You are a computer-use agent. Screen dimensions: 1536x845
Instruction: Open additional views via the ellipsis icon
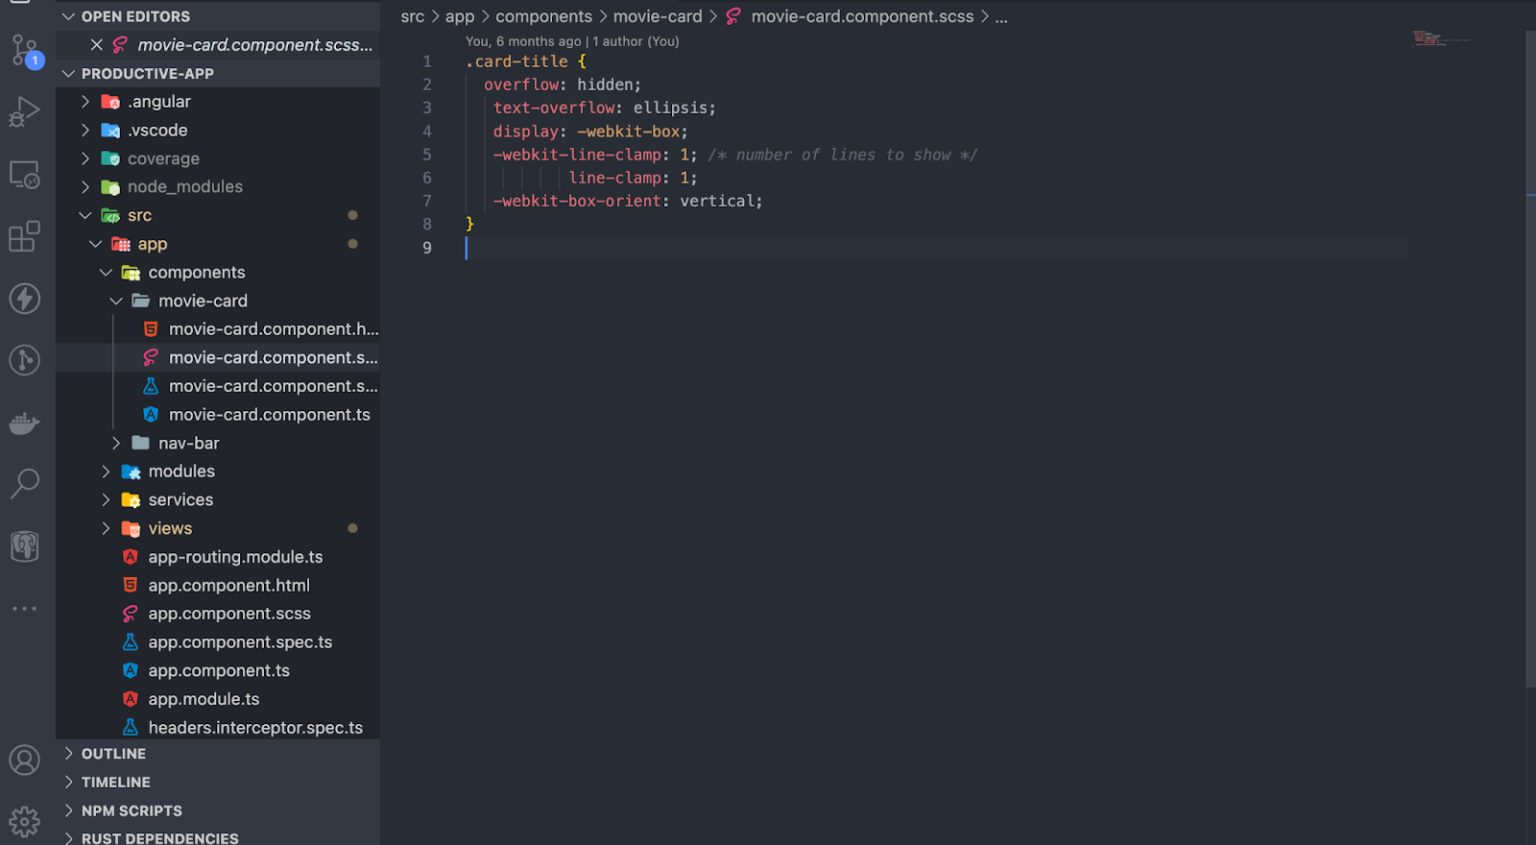point(25,608)
